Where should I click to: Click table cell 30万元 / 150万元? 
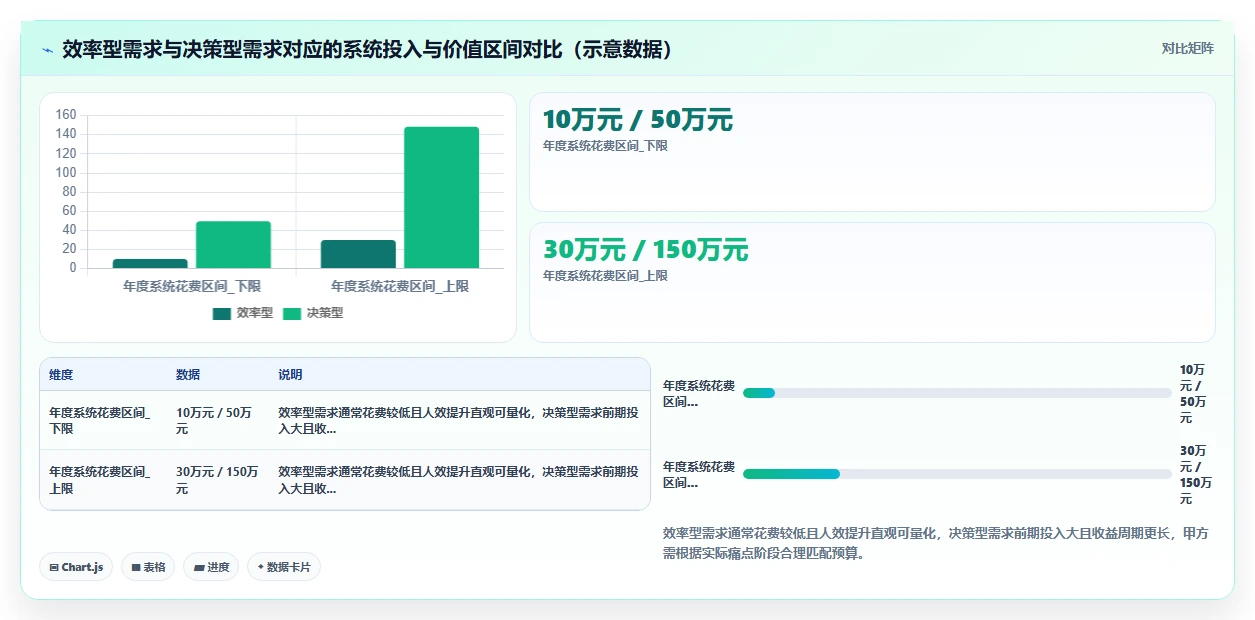point(218,480)
